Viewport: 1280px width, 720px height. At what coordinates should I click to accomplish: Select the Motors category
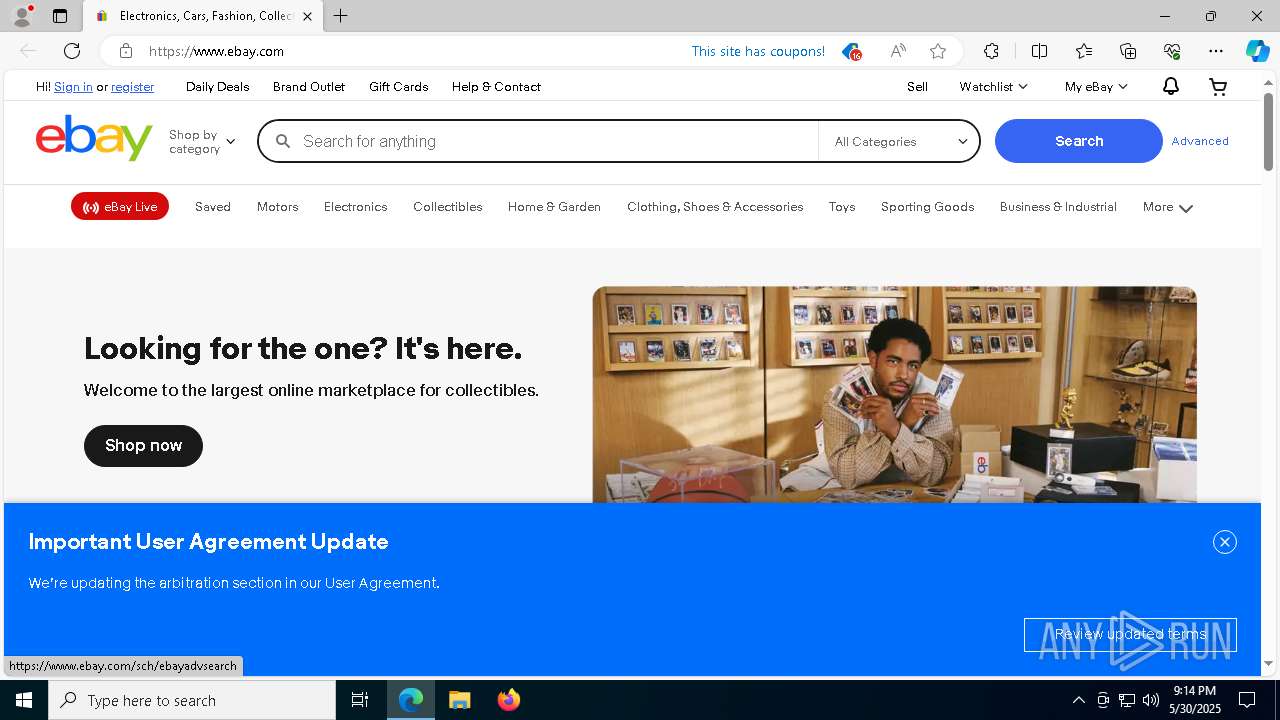click(277, 207)
